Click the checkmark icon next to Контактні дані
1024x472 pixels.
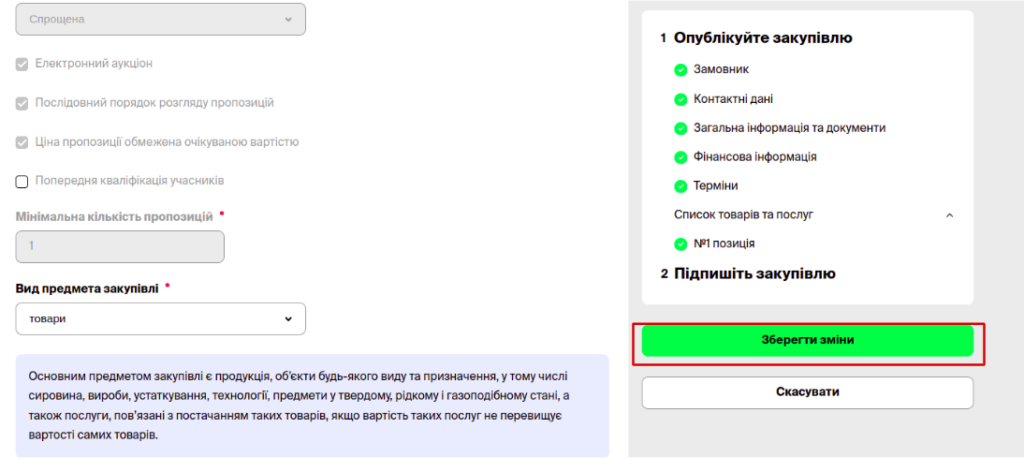681,99
